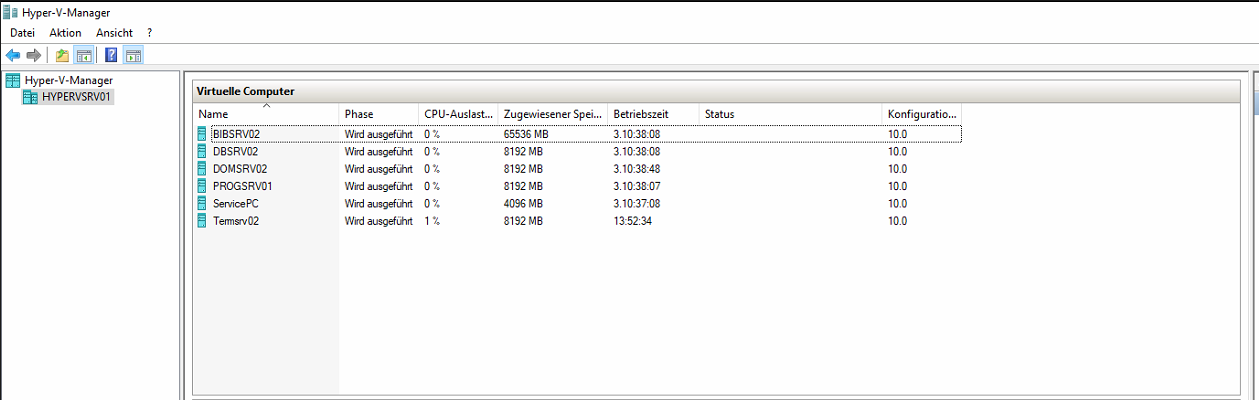
Task: Select the HYPERVSRV01 tree label
Action: [78, 97]
